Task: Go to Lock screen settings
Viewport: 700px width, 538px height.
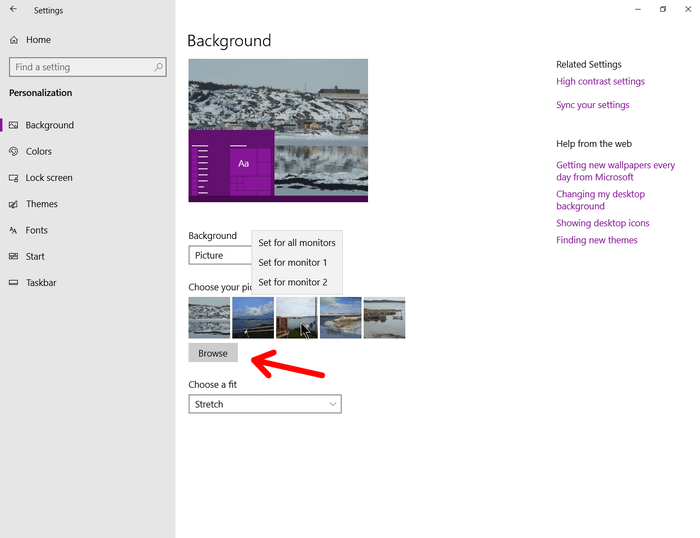Action: (x=88, y=178)
